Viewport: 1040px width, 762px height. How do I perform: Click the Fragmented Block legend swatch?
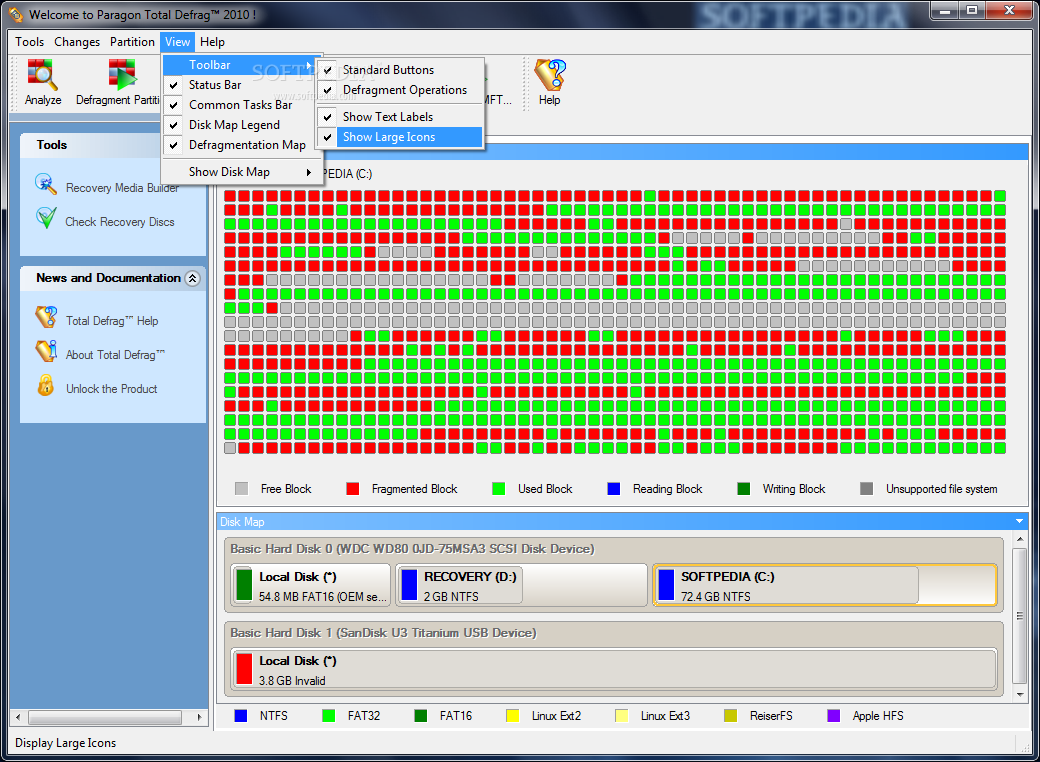tap(353, 489)
